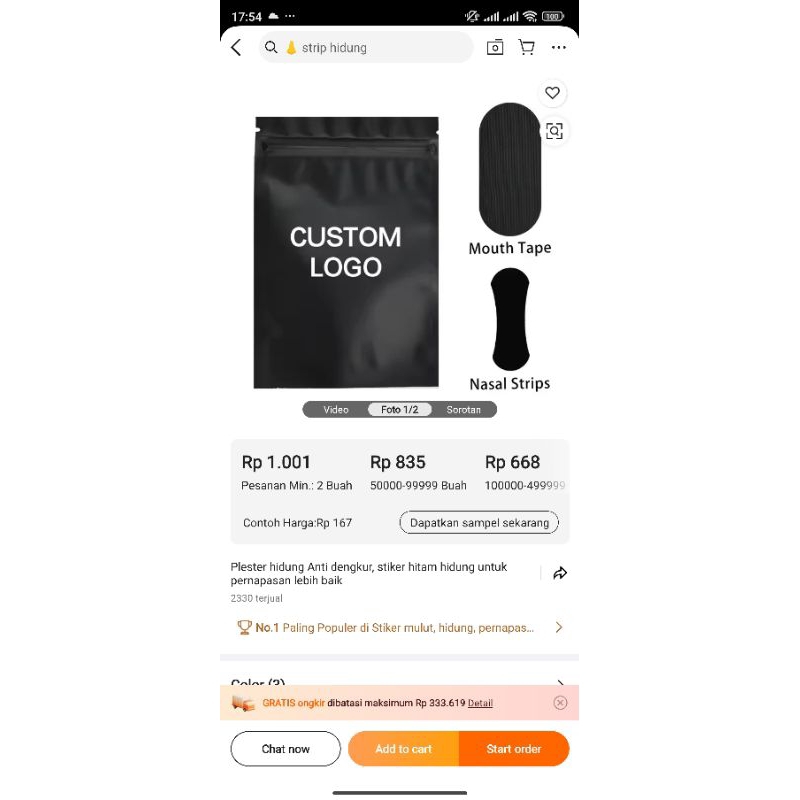Switch to the Sorotan tab
This screenshot has width=800, height=800.
(463, 410)
